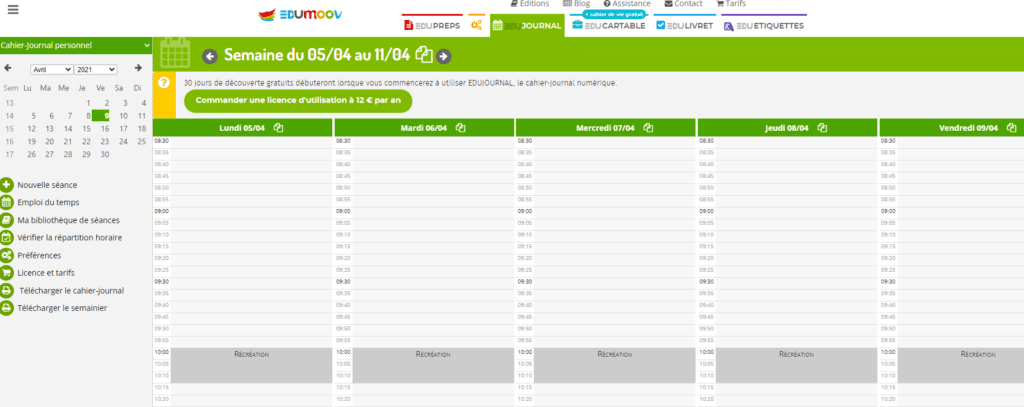Click the yellow help question mark icon
The height and width of the screenshot is (407, 1024).
click(164, 81)
